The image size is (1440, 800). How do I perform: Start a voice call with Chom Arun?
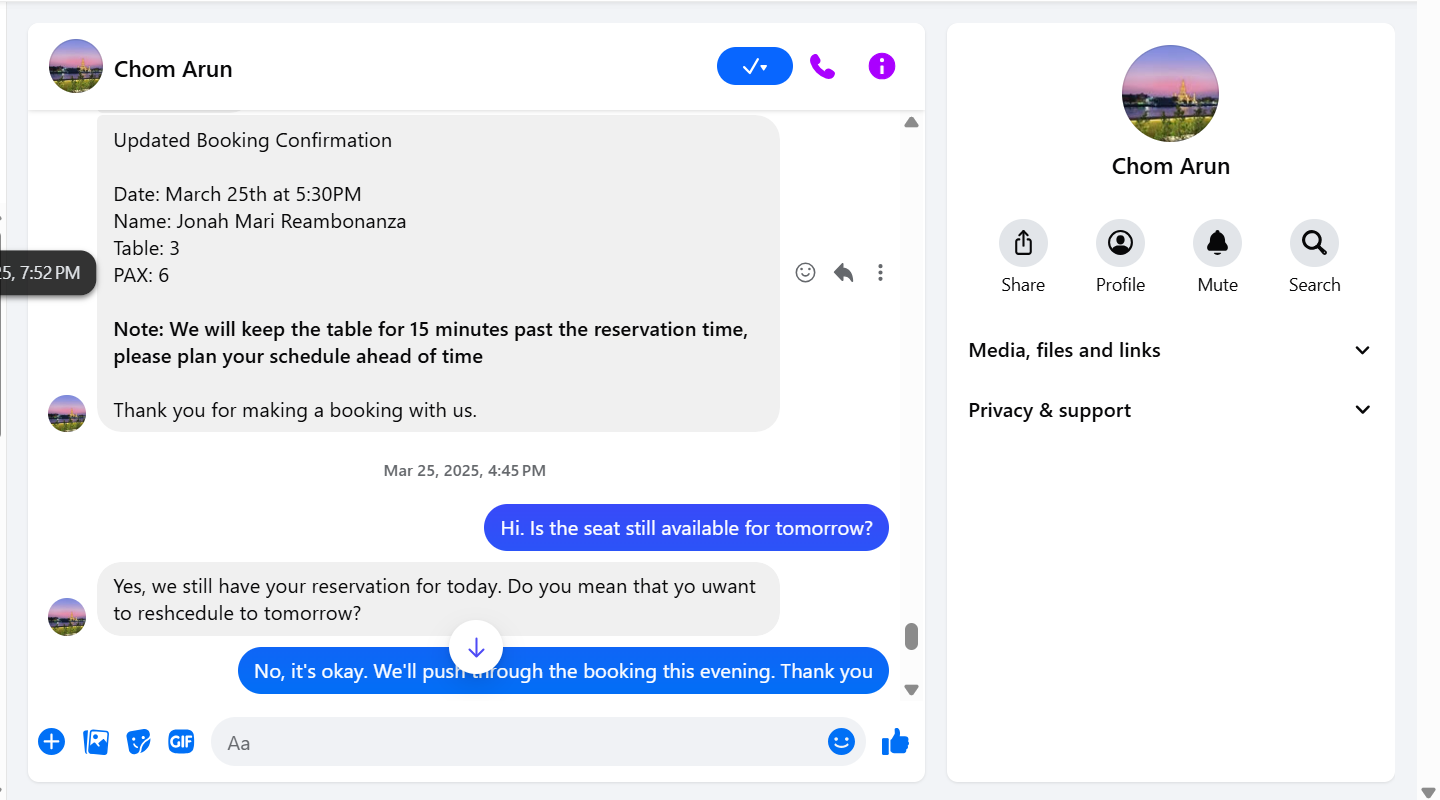point(822,67)
